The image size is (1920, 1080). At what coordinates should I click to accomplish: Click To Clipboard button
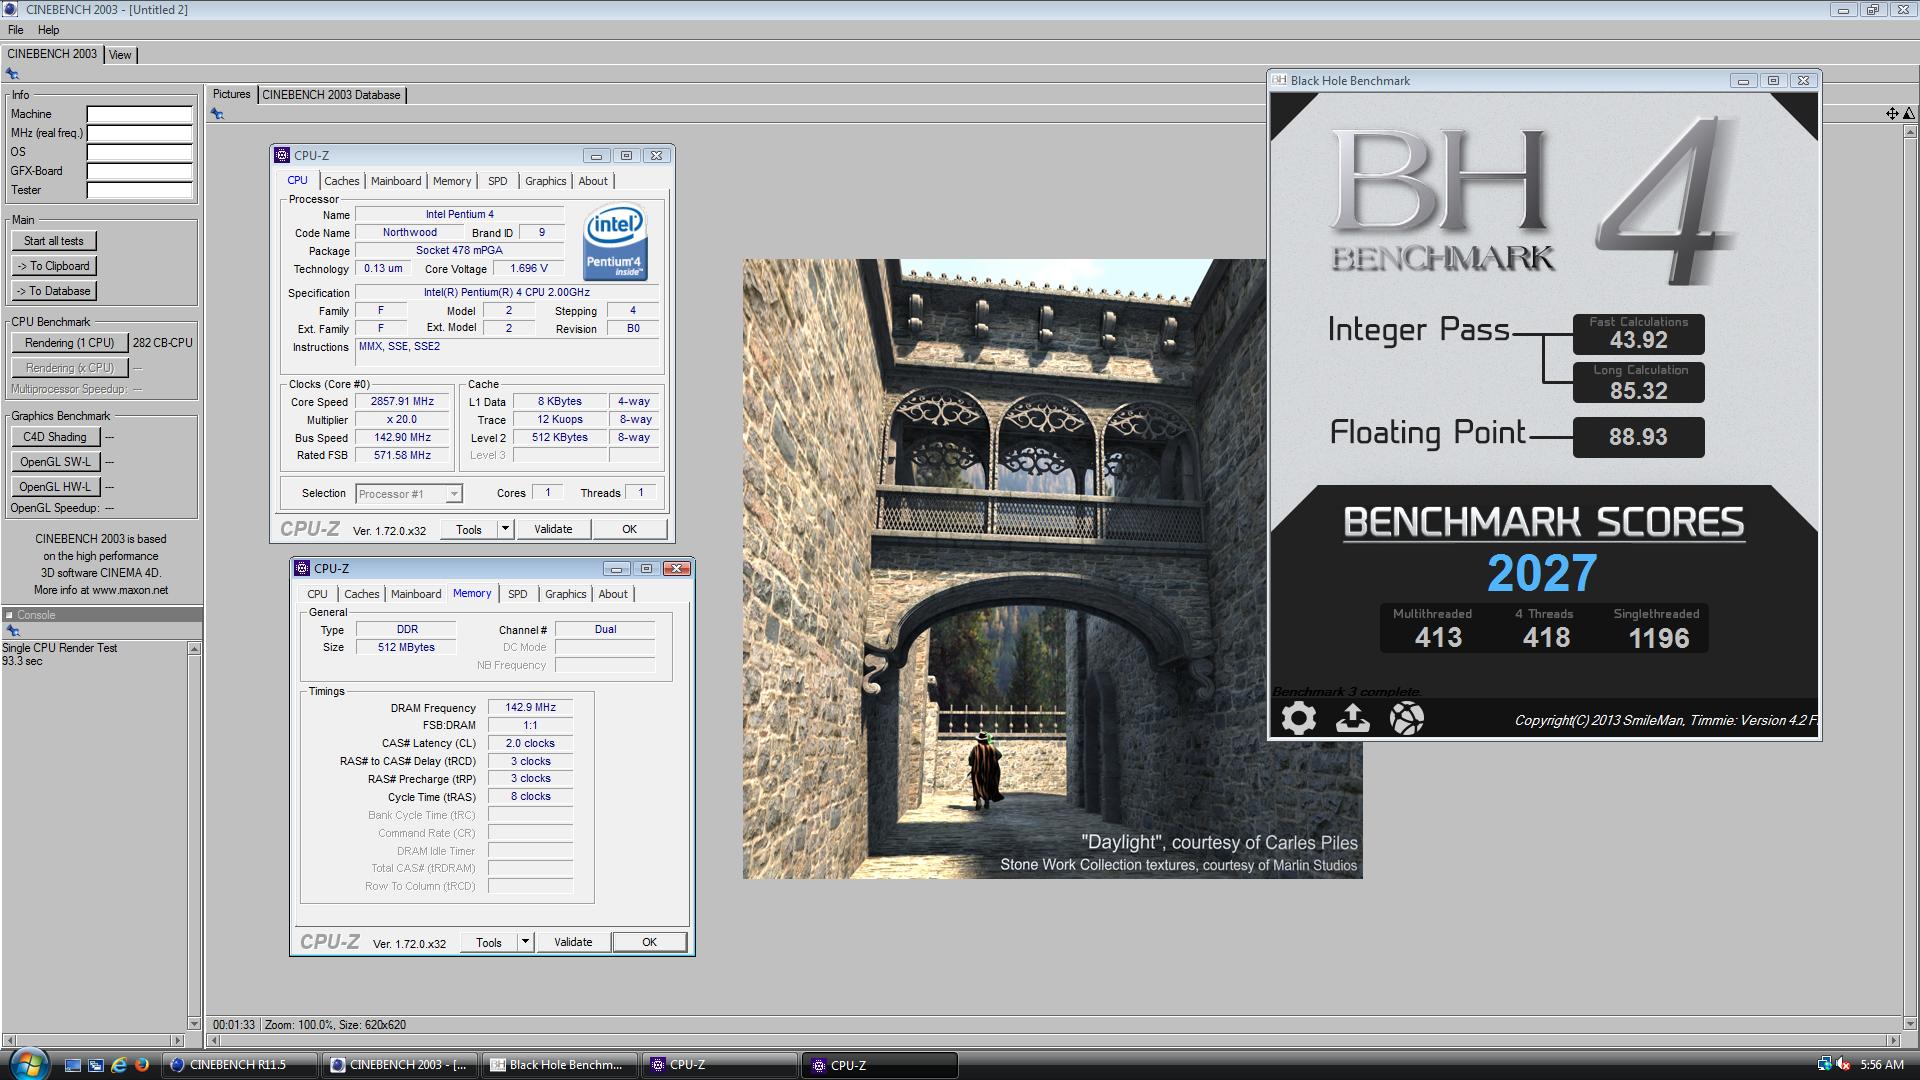54,266
